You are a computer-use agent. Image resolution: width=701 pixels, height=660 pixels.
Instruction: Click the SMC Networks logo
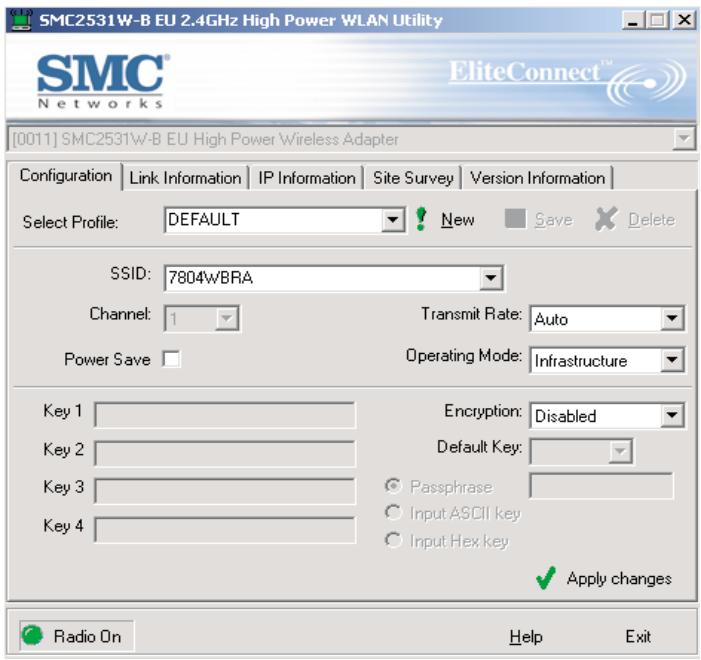point(103,81)
